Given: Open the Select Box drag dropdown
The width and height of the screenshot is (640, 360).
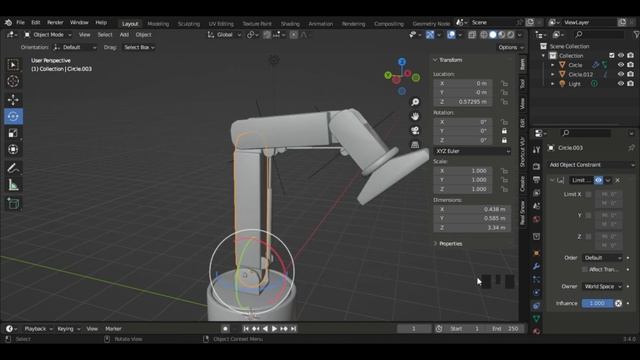Looking at the screenshot, I should click(139, 47).
